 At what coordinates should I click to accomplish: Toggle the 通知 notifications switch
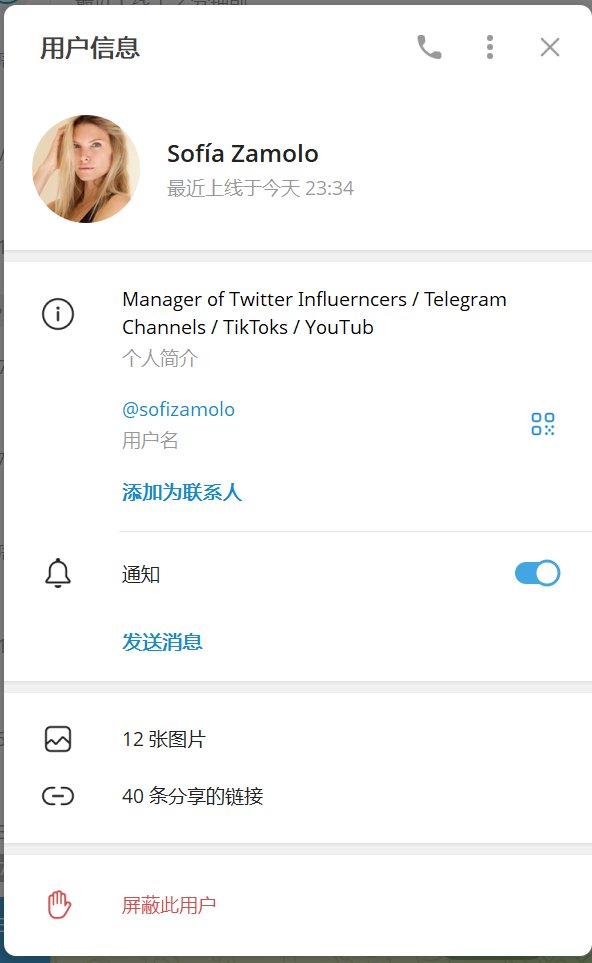(537, 573)
